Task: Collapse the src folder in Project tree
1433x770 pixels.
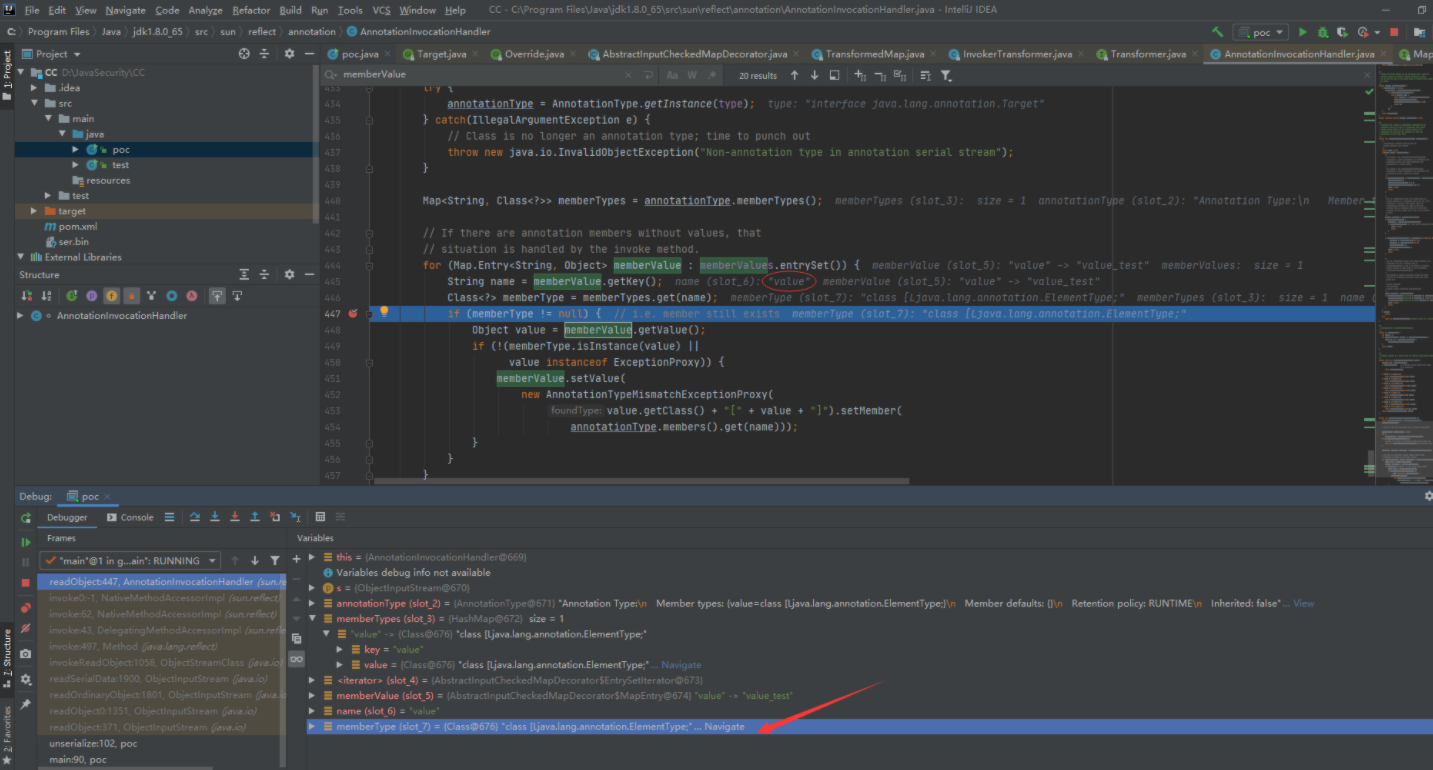Action: tap(36, 103)
